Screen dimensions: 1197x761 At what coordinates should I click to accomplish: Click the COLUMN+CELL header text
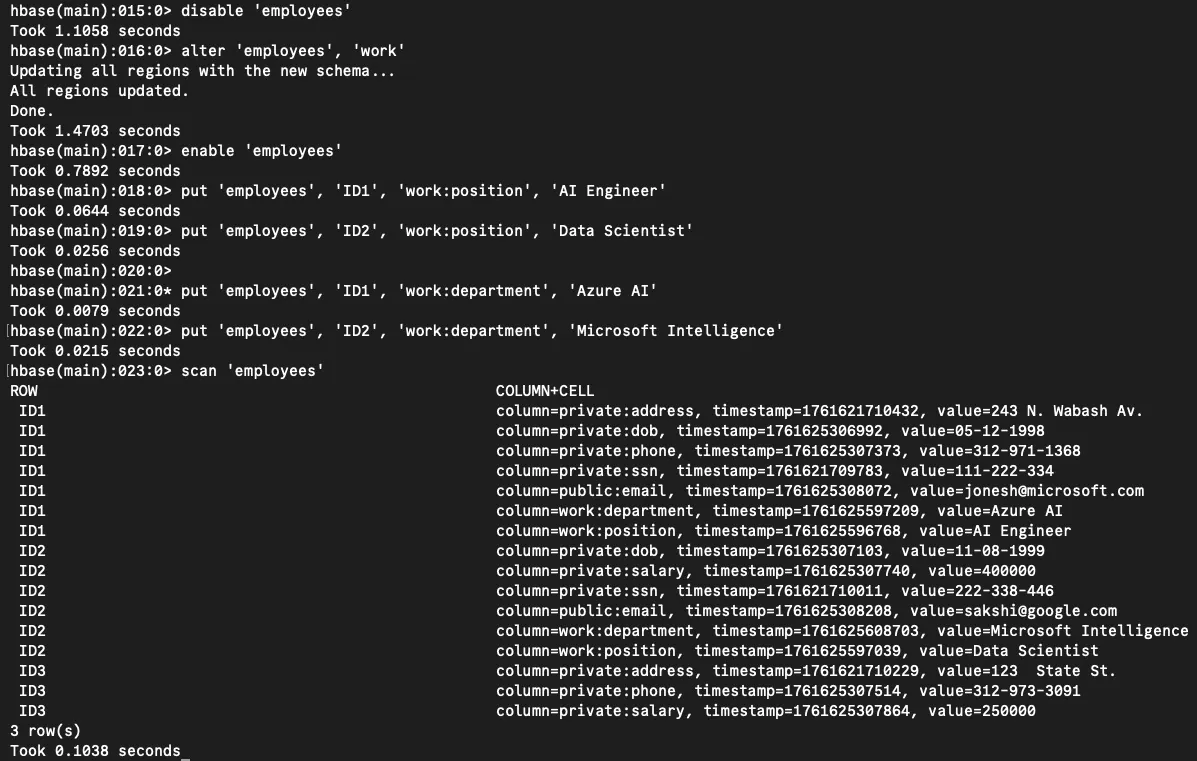[x=545, y=391]
